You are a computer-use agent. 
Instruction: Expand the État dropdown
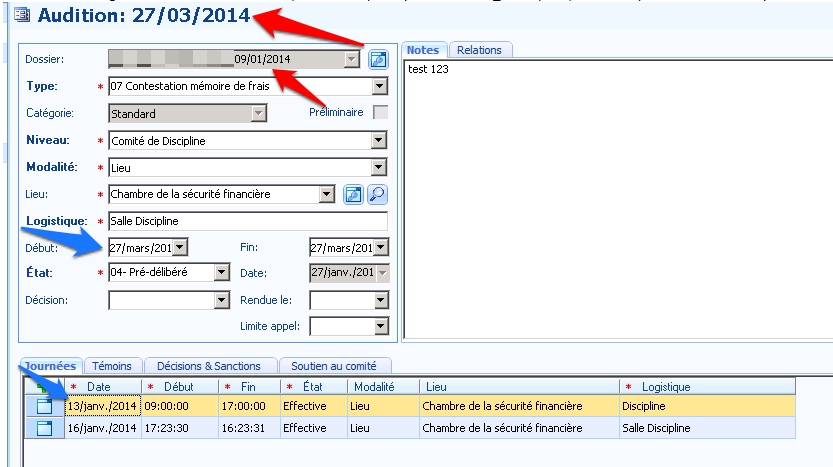pos(222,272)
